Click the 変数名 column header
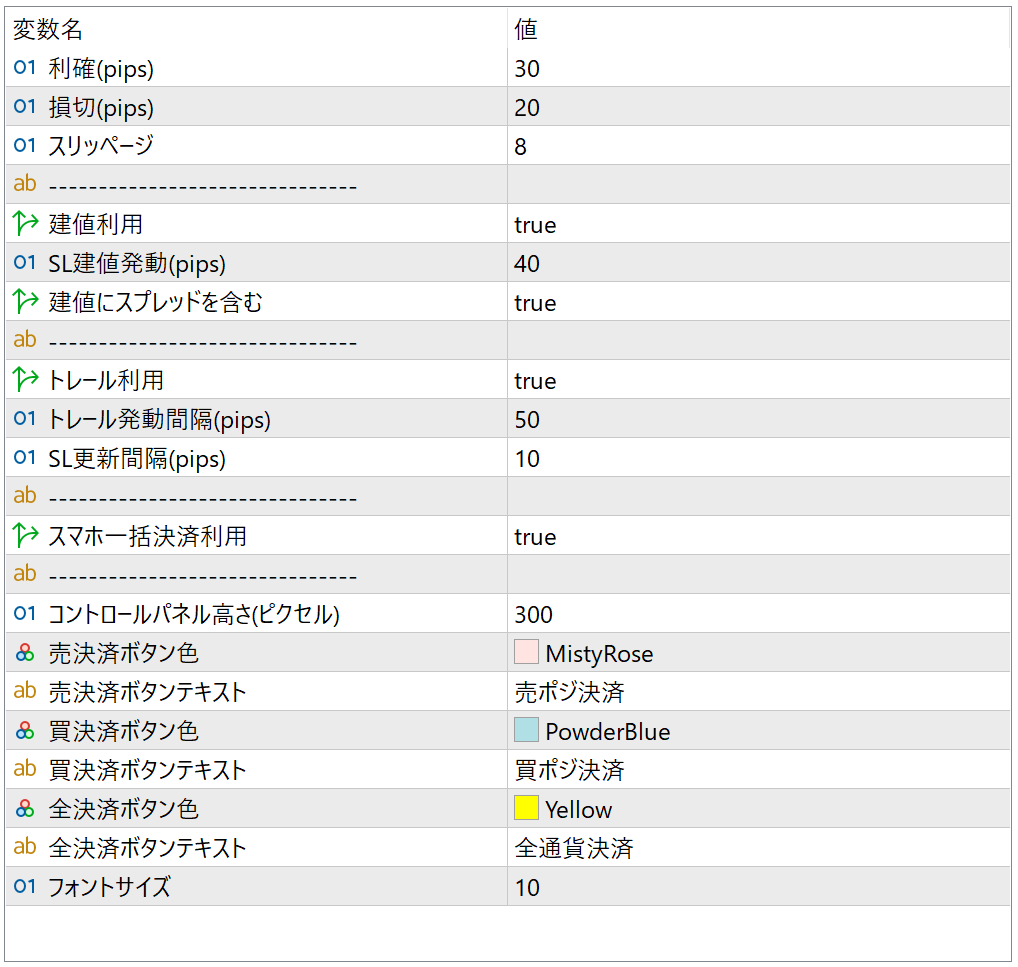 [x=48, y=29]
